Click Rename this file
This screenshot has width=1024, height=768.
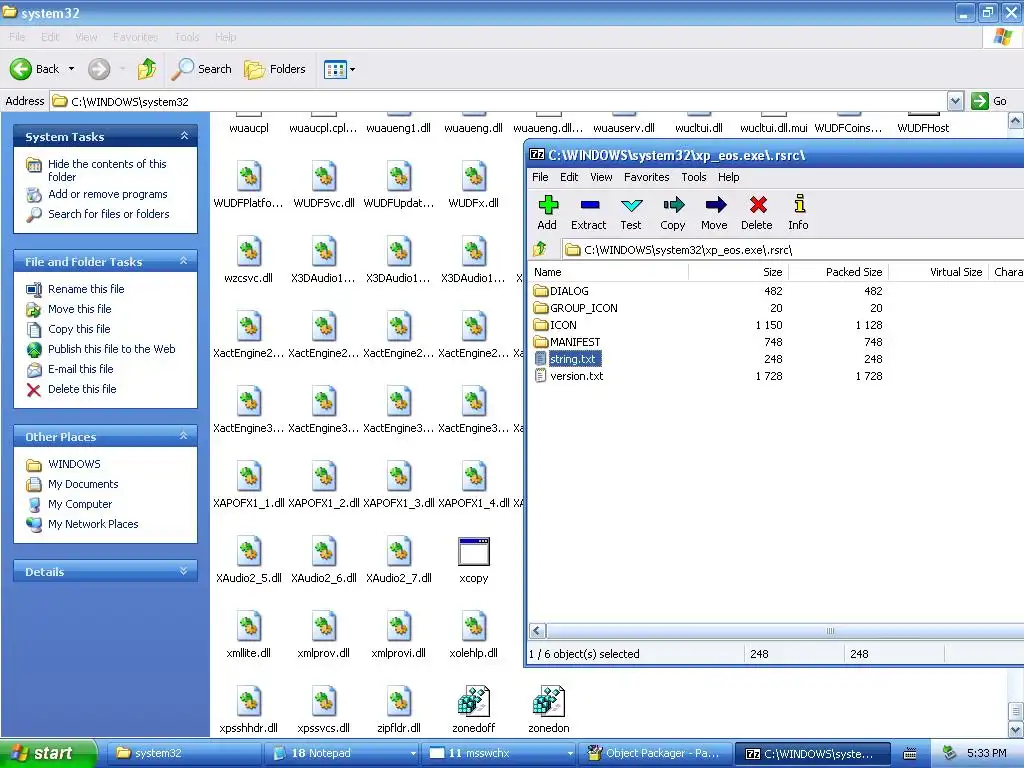(86, 289)
